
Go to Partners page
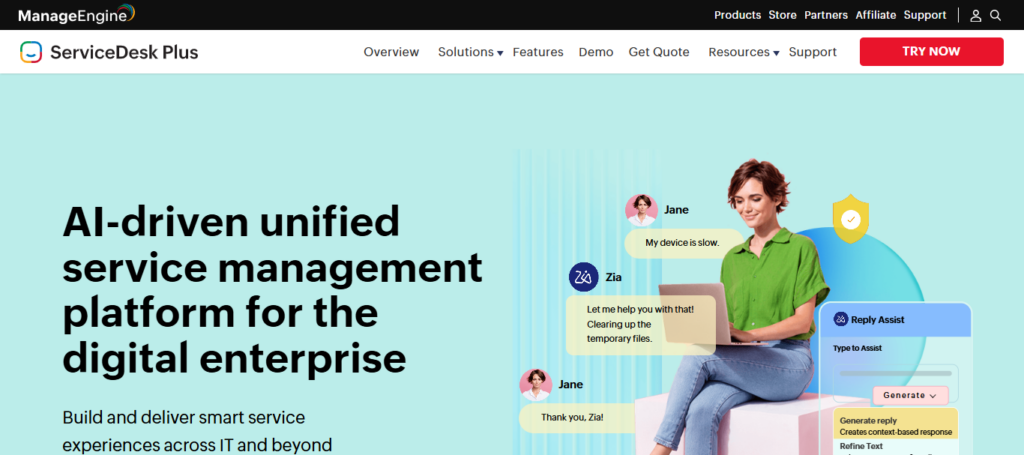826,15
